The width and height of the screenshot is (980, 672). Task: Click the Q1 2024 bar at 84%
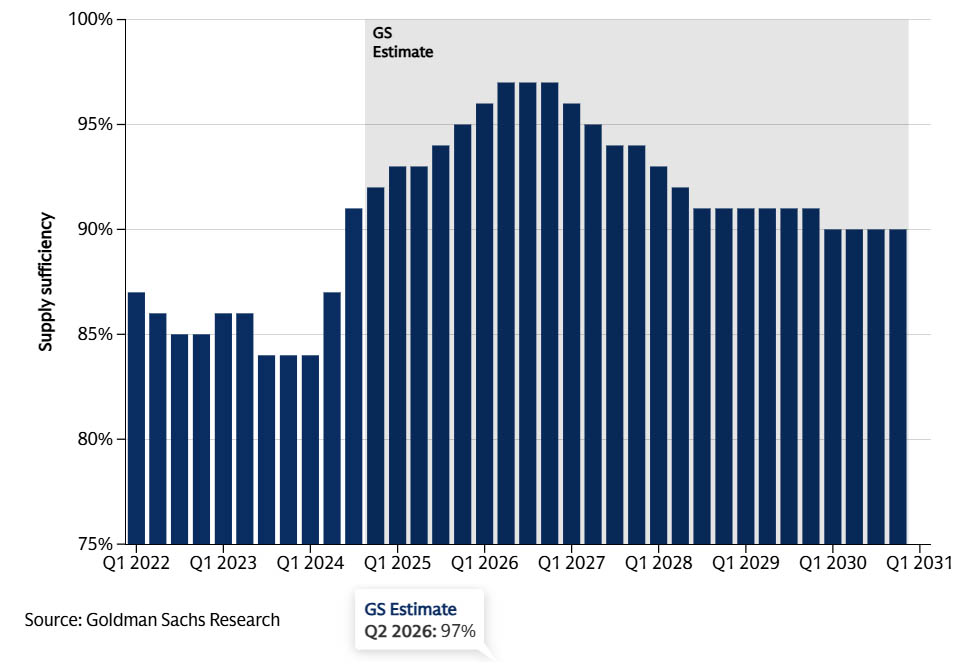310,449
